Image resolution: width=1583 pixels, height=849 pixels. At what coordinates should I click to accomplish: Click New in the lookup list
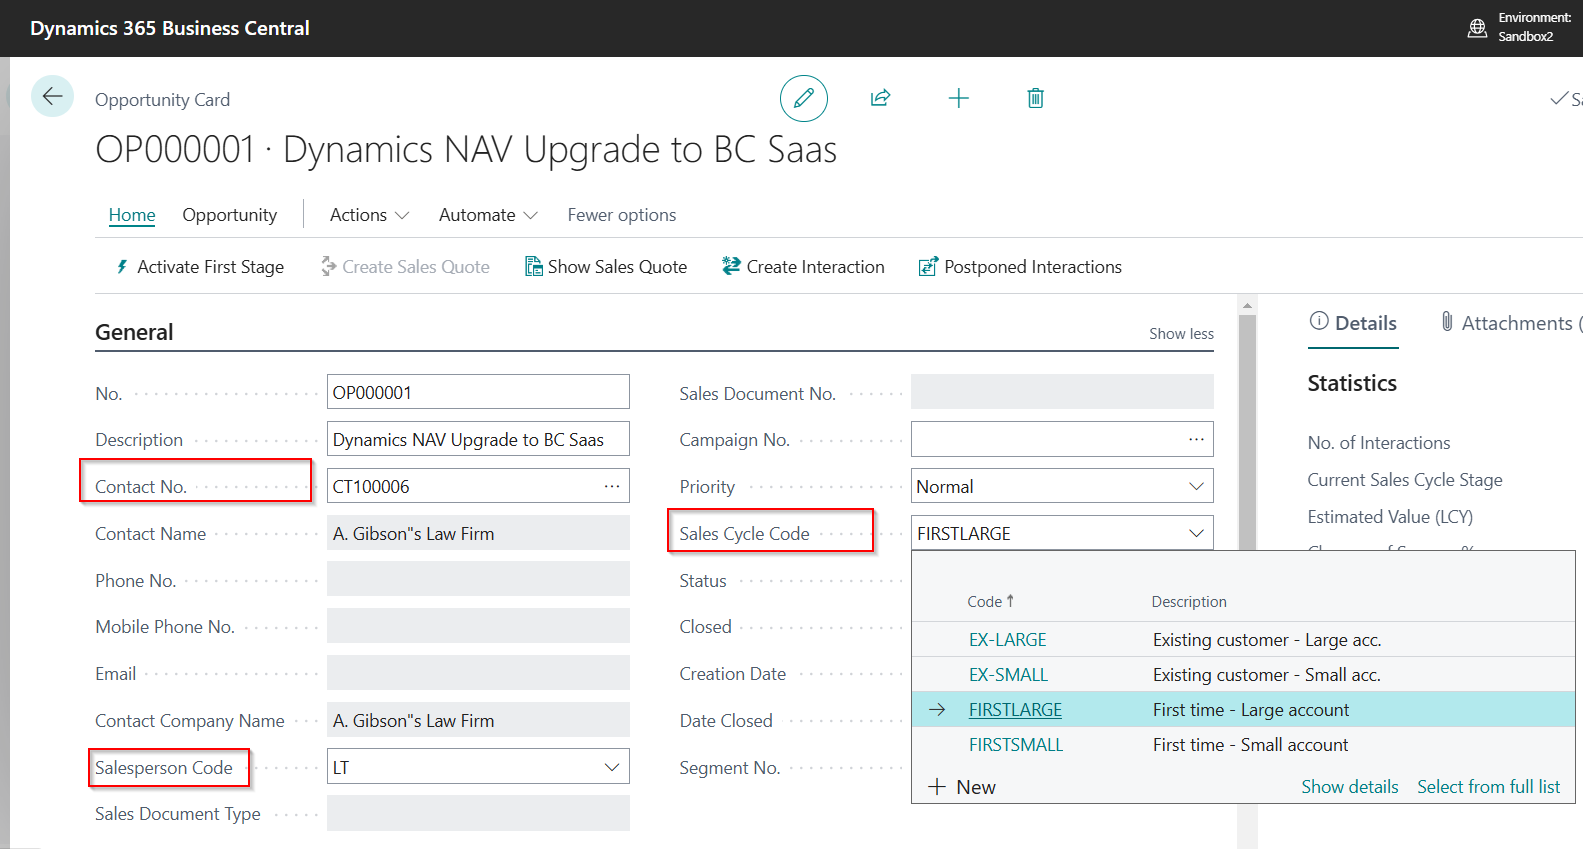[962, 787]
